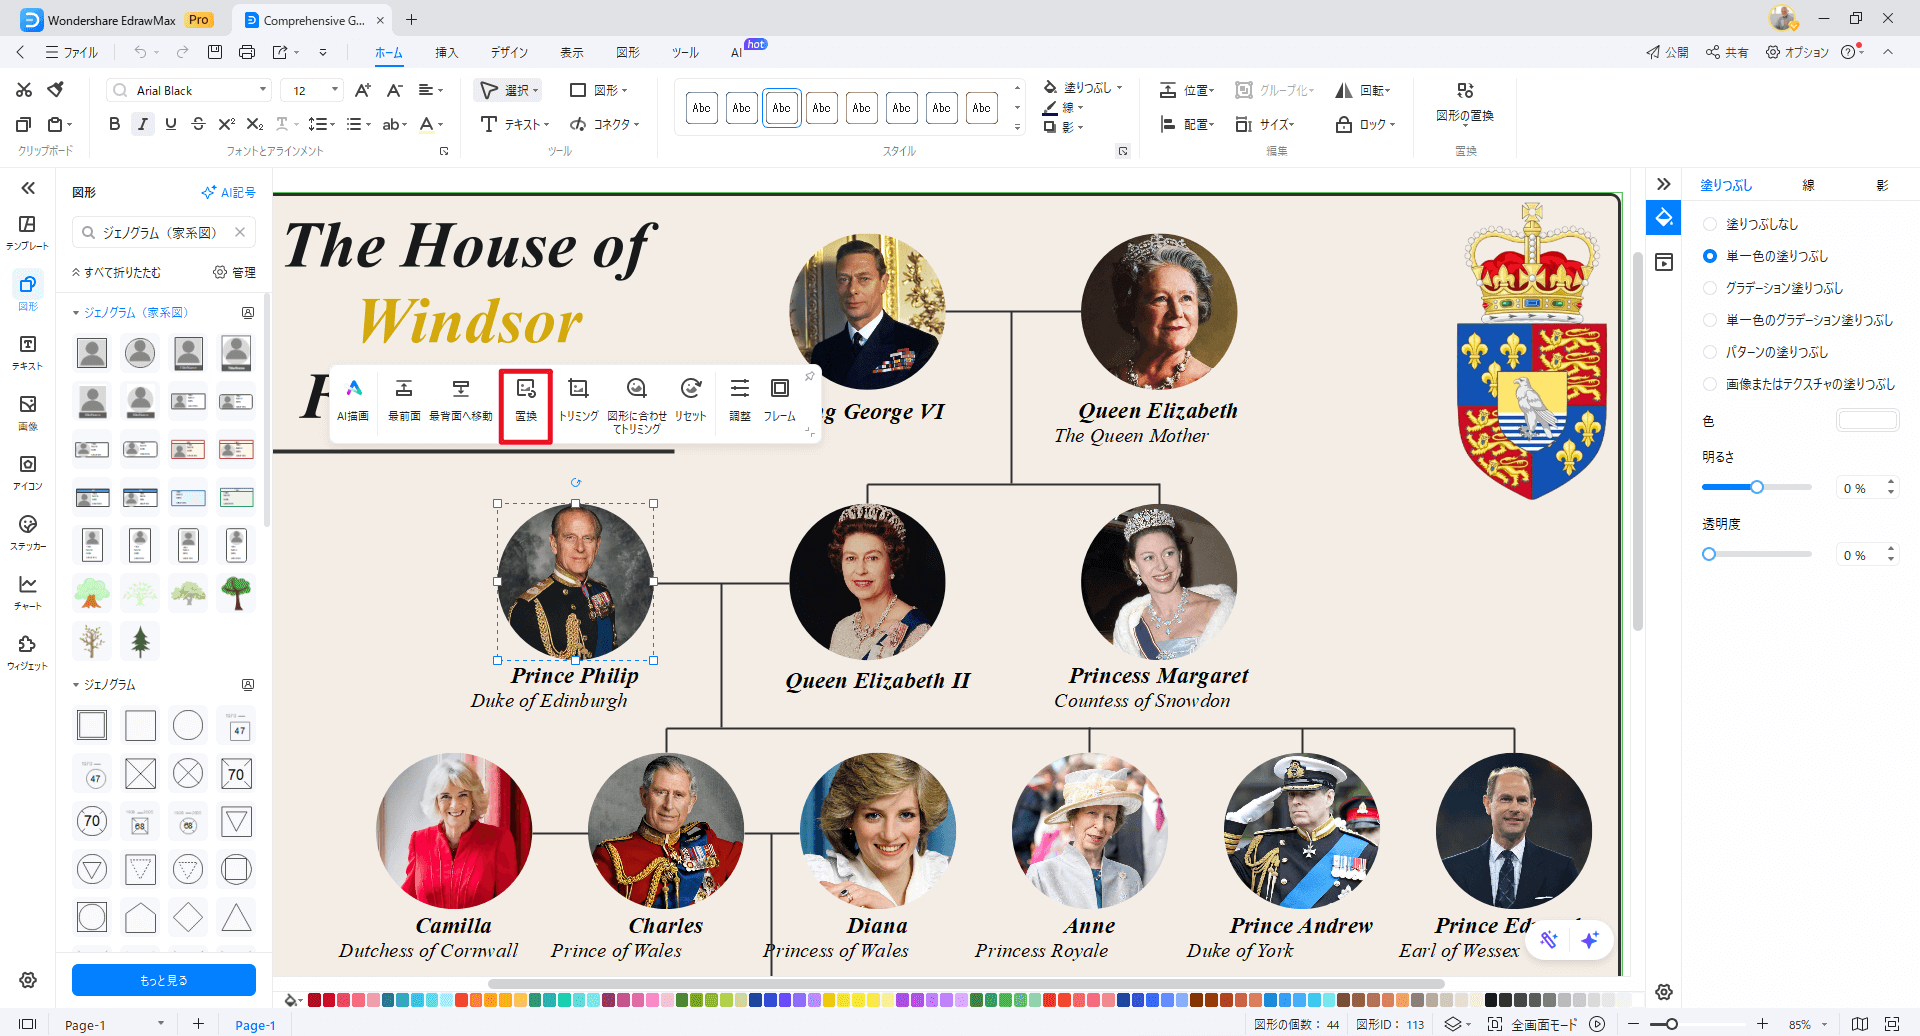
Task: Open チャート charts panel in sidebar
Action: pyautogui.click(x=28, y=592)
